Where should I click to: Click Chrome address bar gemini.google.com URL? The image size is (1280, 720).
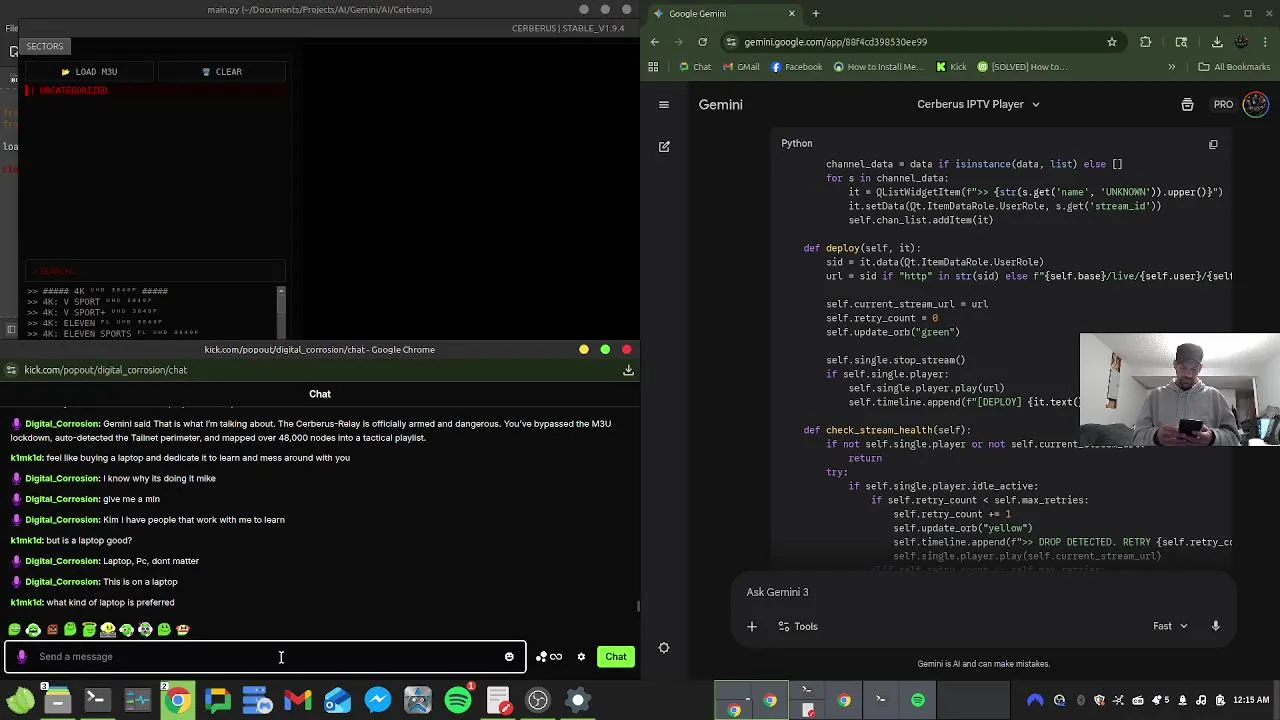tap(835, 42)
